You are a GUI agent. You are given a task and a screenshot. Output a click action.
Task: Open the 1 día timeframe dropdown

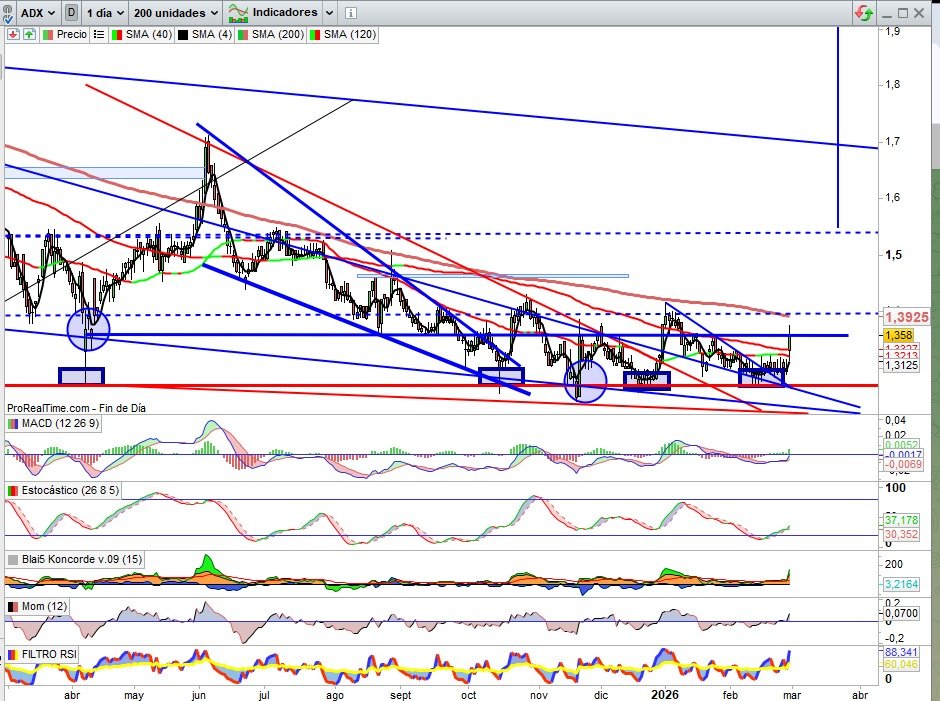click(105, 13)
